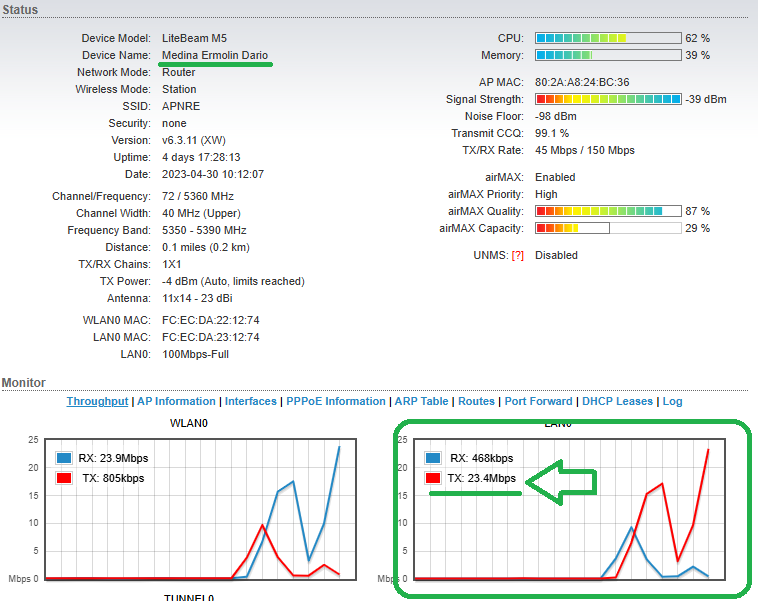Click the UNMS [?] help link
Screen dimensions: 768x614
pyautogui.click(x=517, y=255)
